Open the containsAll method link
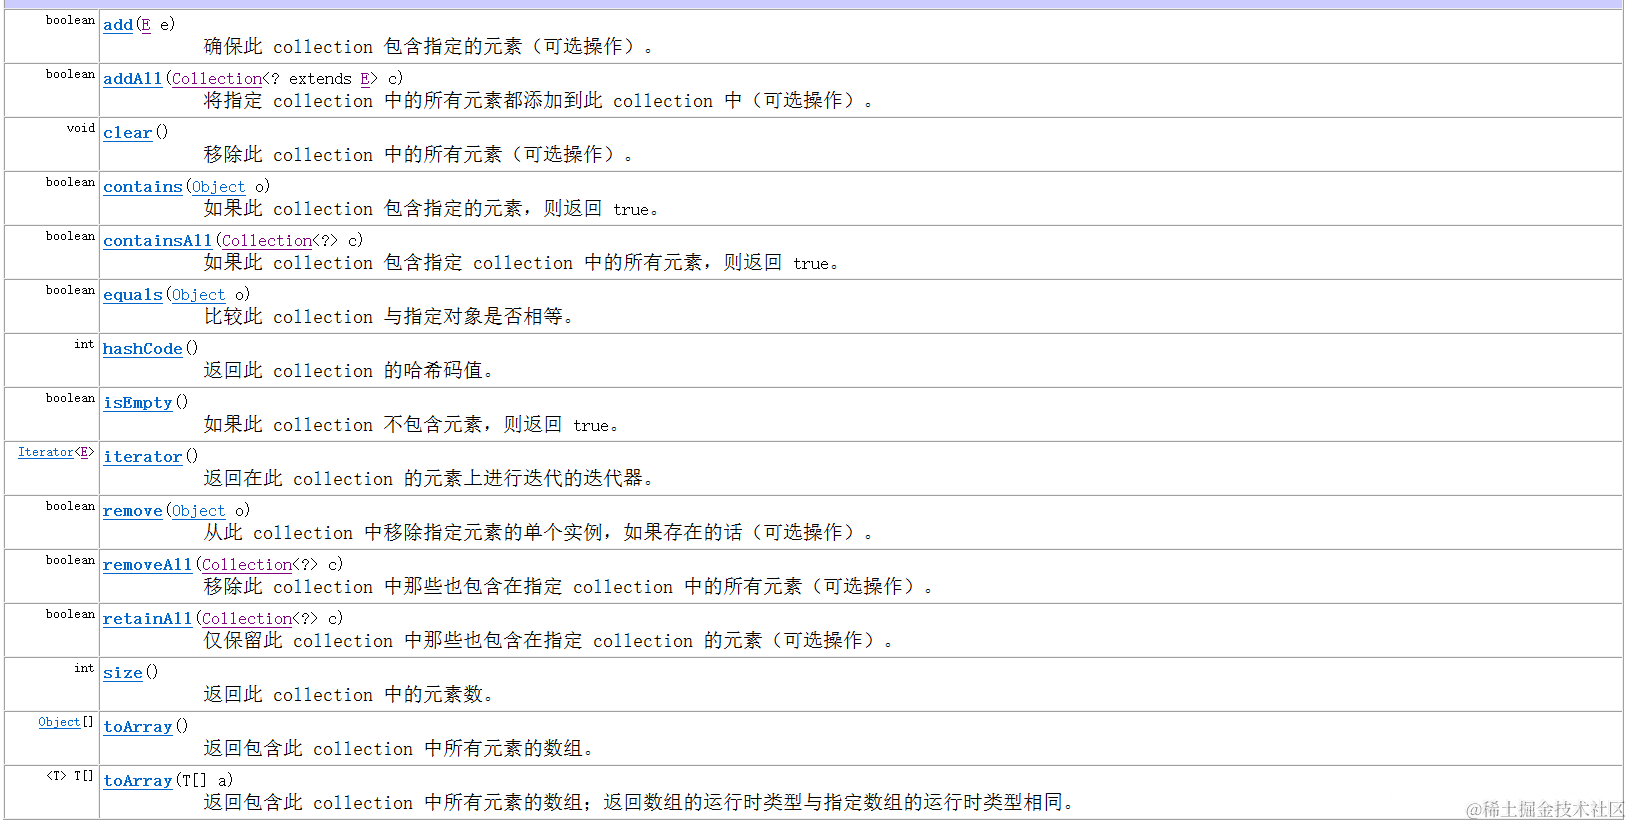Screen dimensions: 1632x826 (x=158, y=241)
